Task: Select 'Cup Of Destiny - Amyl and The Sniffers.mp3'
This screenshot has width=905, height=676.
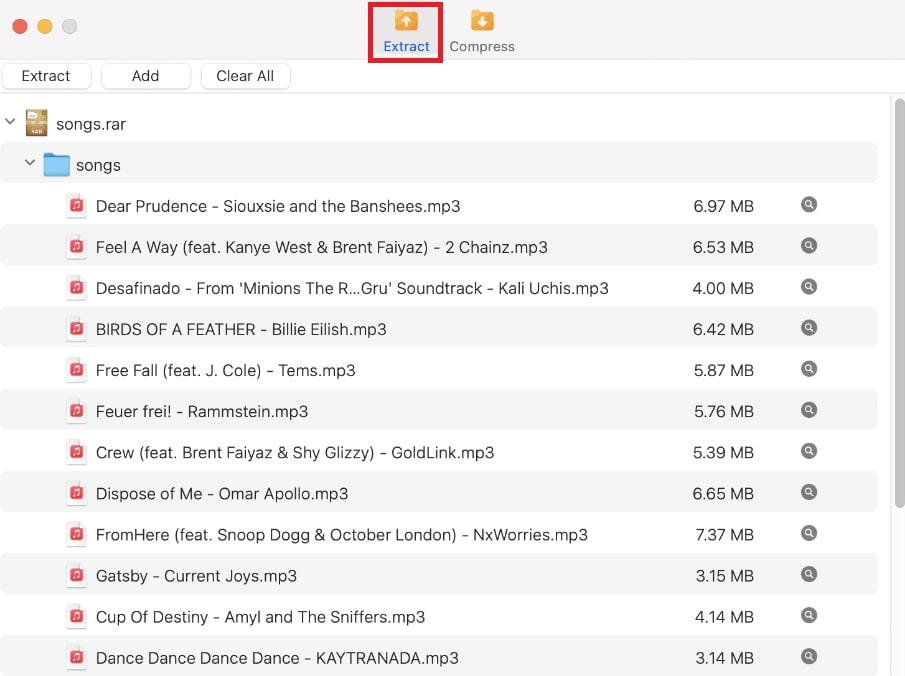Action: (260, 617)
